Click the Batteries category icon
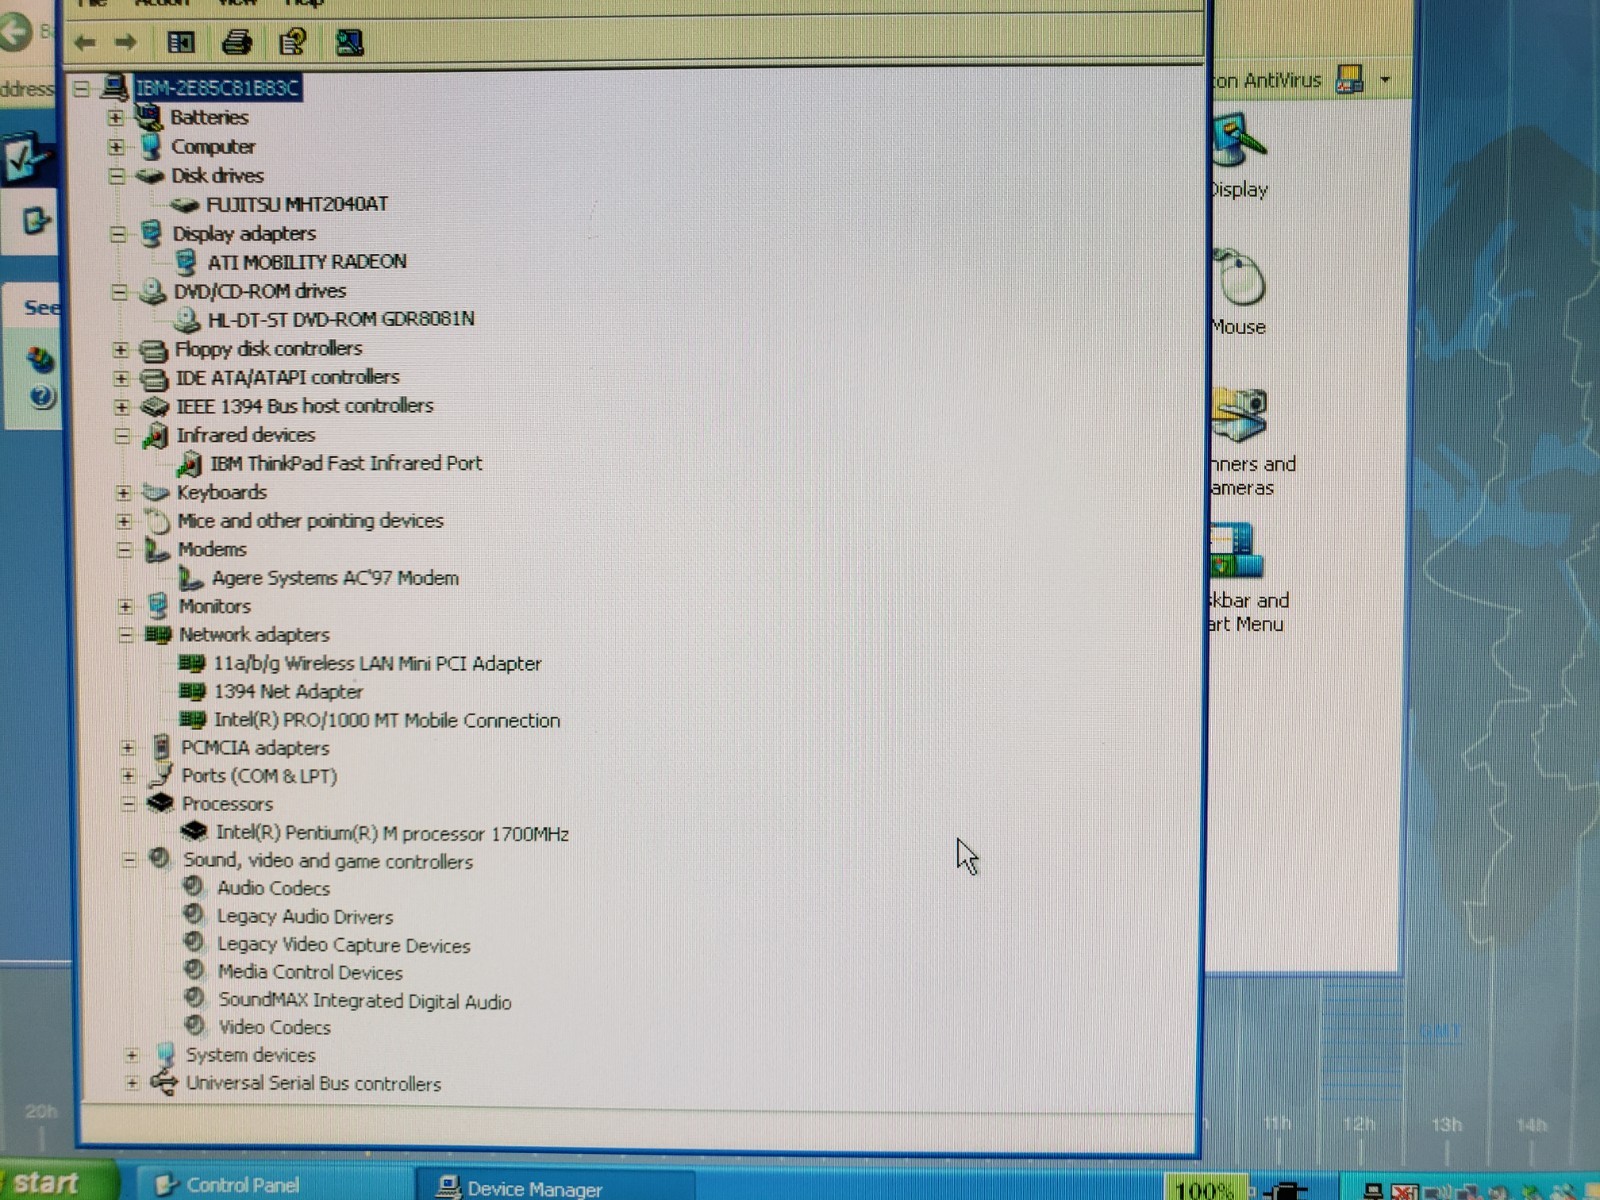1600x1200 pixels. click(x=149, y=117)
